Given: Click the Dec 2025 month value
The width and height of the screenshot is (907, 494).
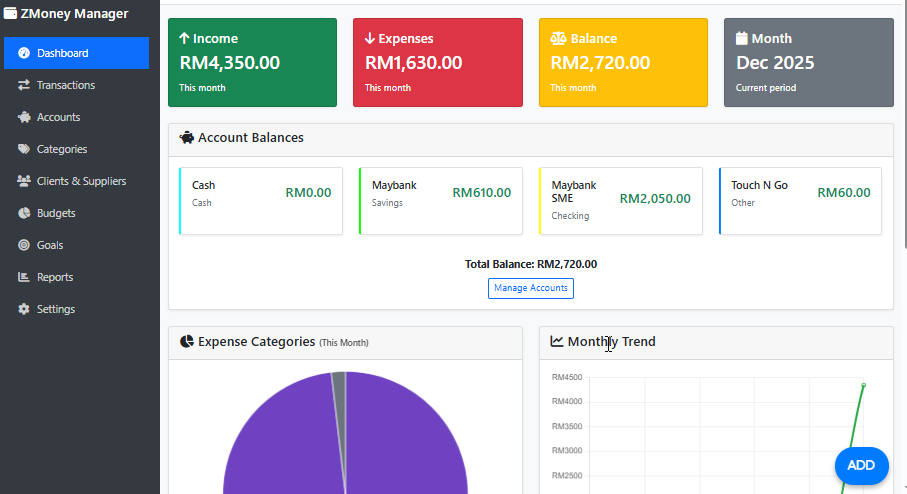Looking at the screenshot, I should [775, 62].
